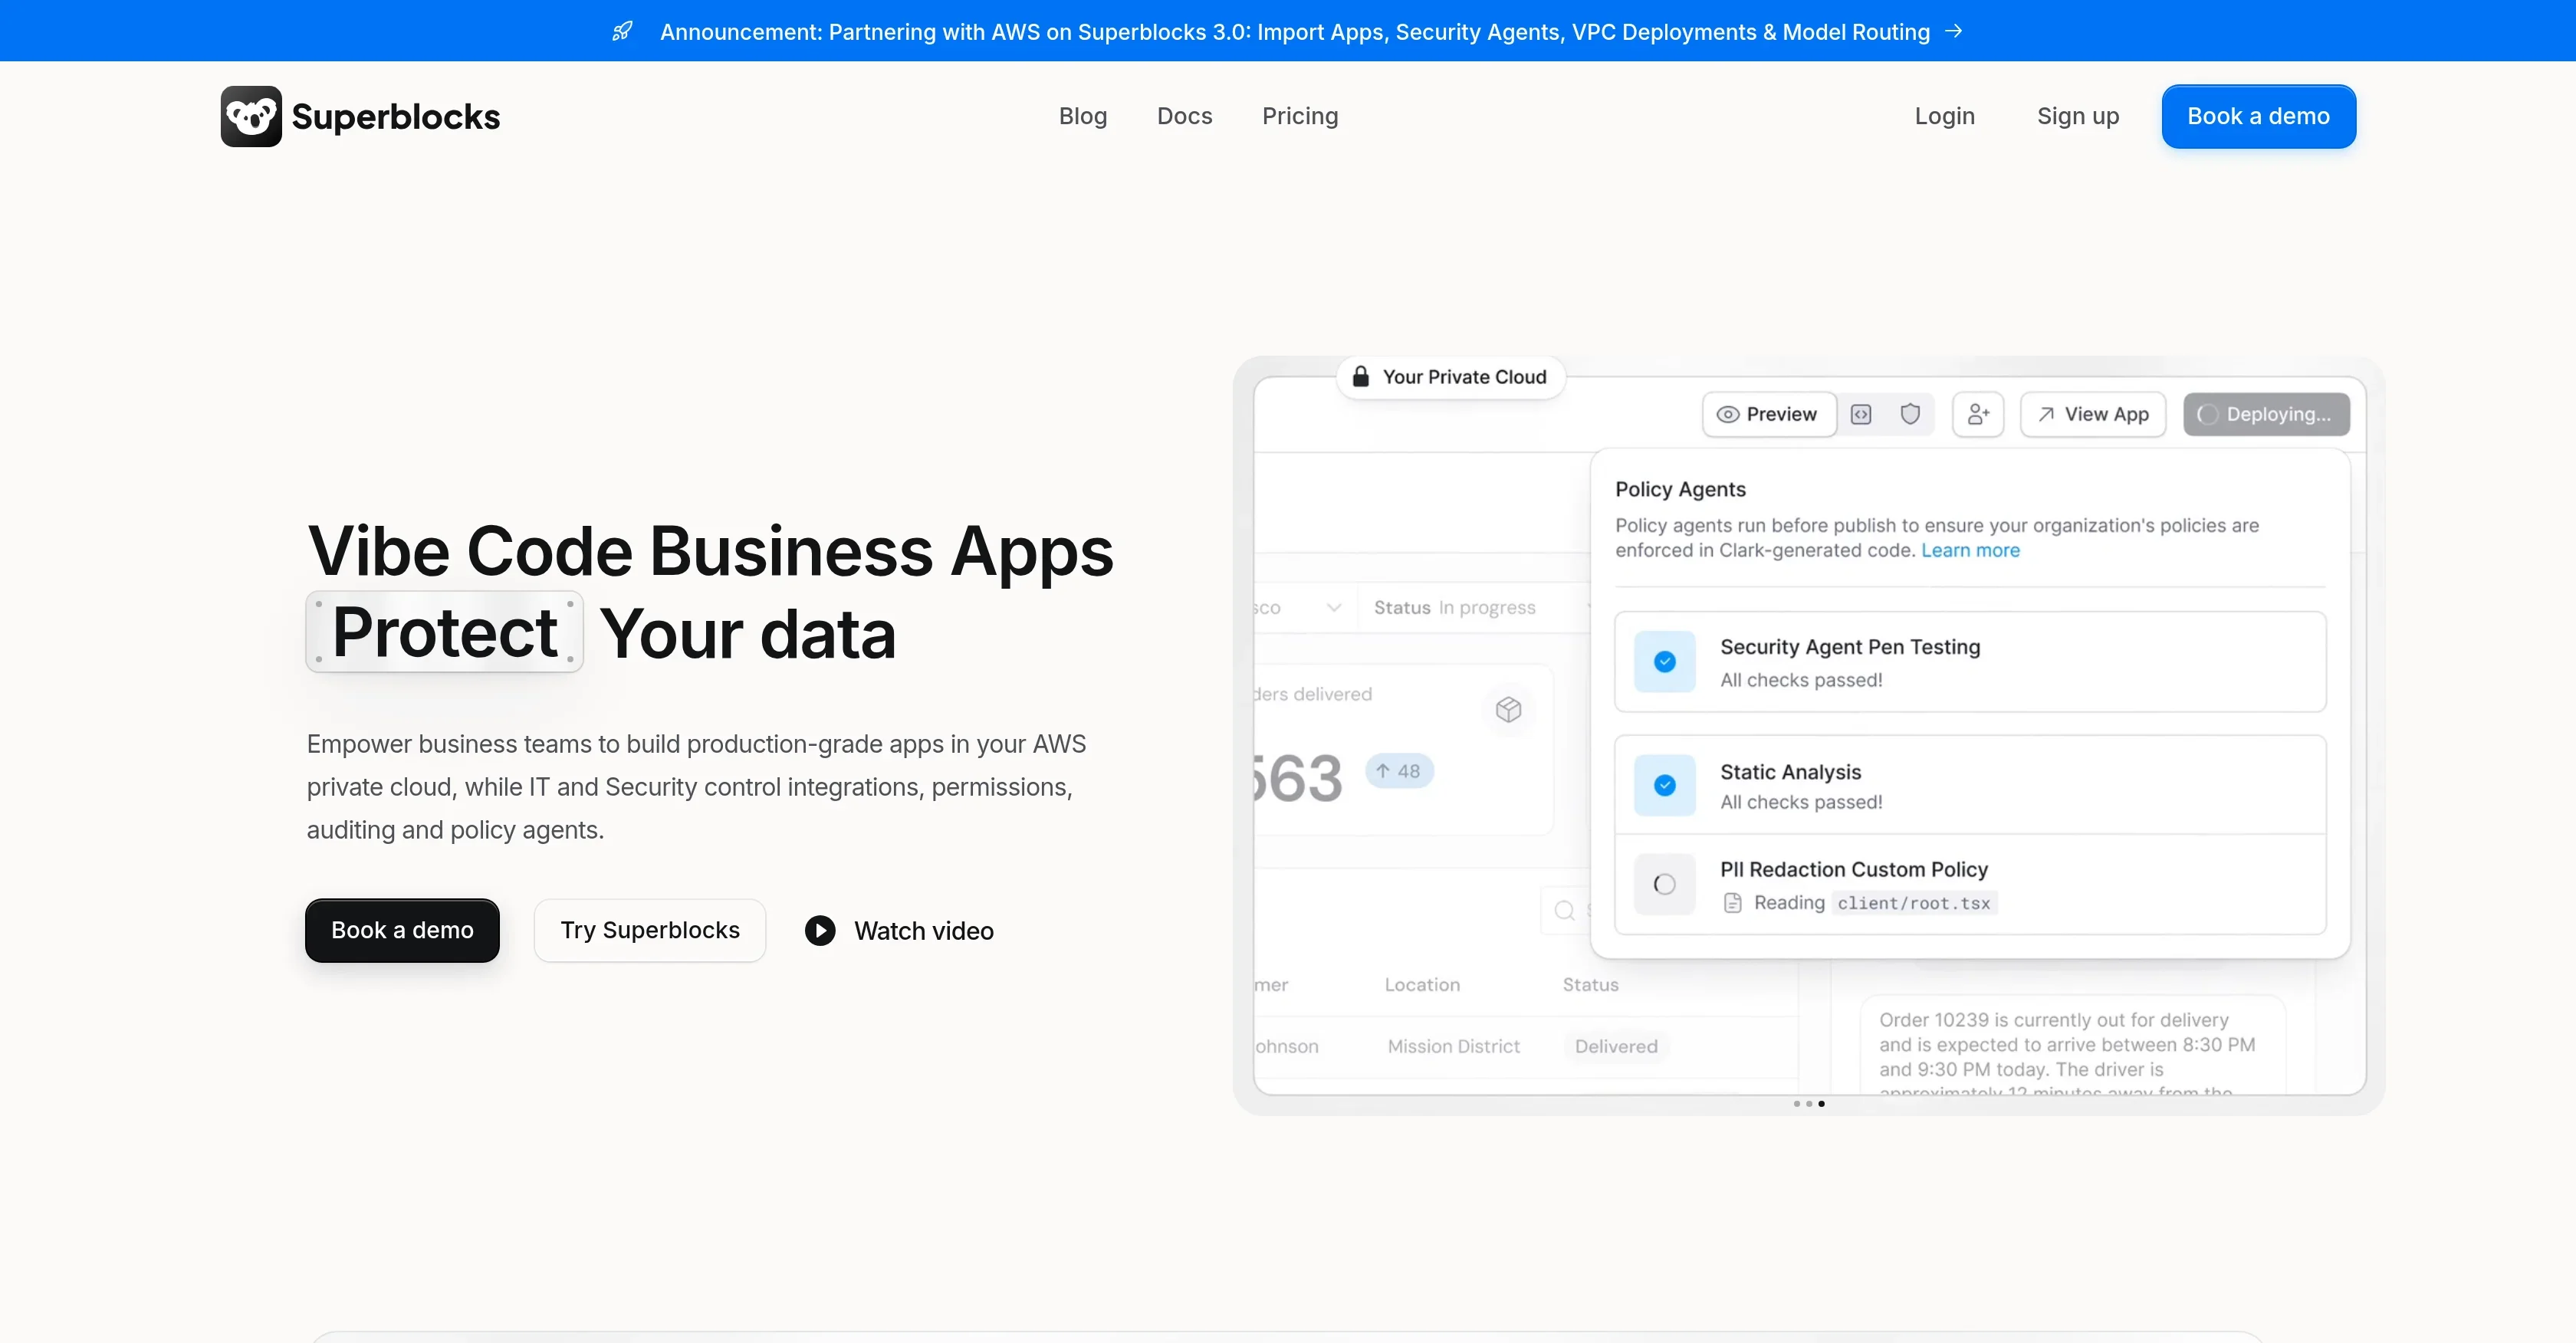
Task: Click the Static Analysis checkmark icon
Action: click(x=1665, y=785)
